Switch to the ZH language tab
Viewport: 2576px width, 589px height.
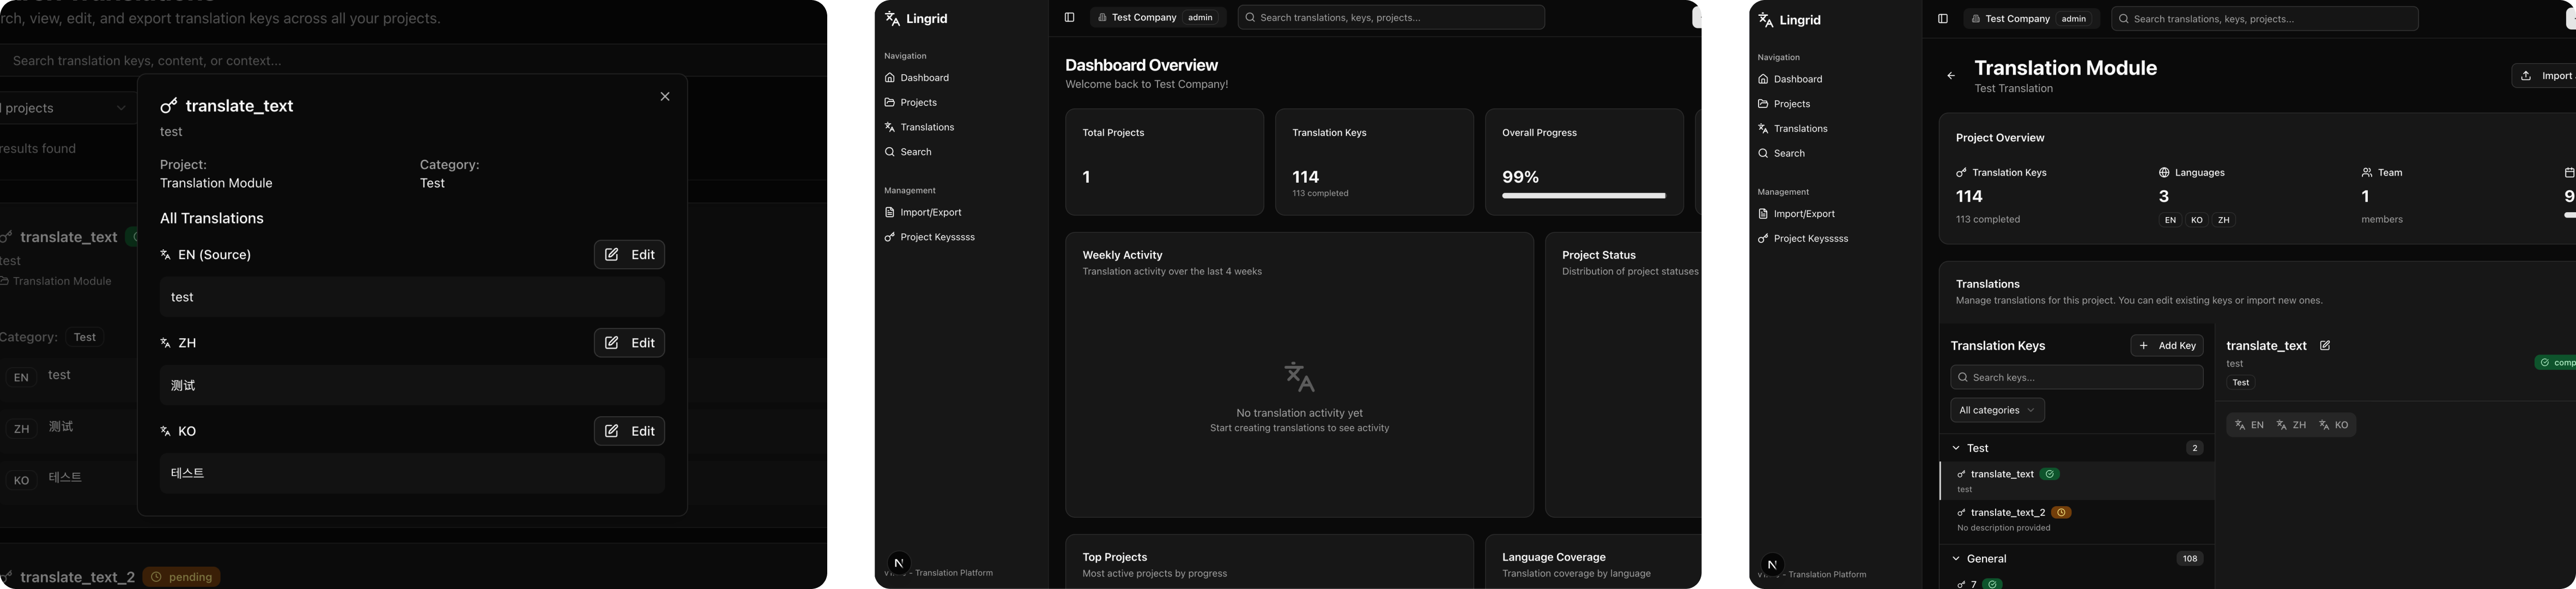2291,425
